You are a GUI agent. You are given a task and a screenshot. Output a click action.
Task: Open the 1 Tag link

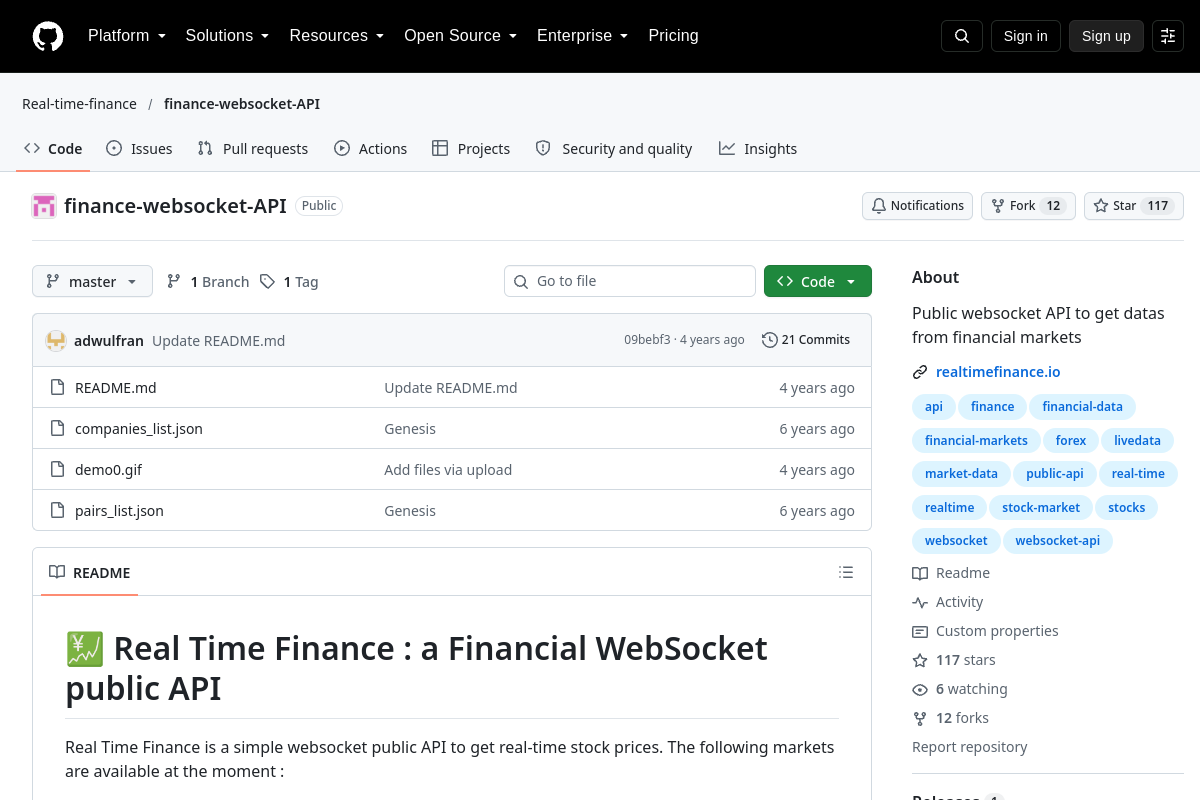(289, 282)
